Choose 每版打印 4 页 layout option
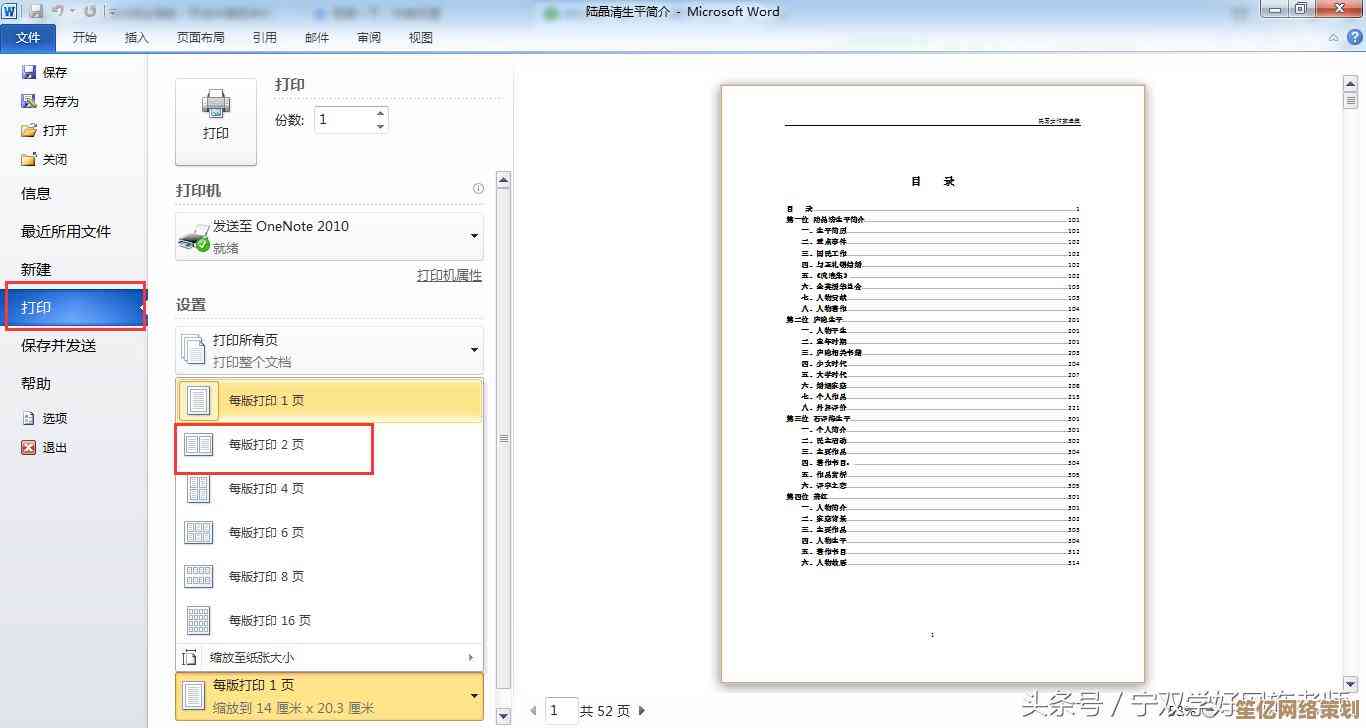The height and width of the screenshot is (728, 1366). pyautogui.click(x=266, y=489)
